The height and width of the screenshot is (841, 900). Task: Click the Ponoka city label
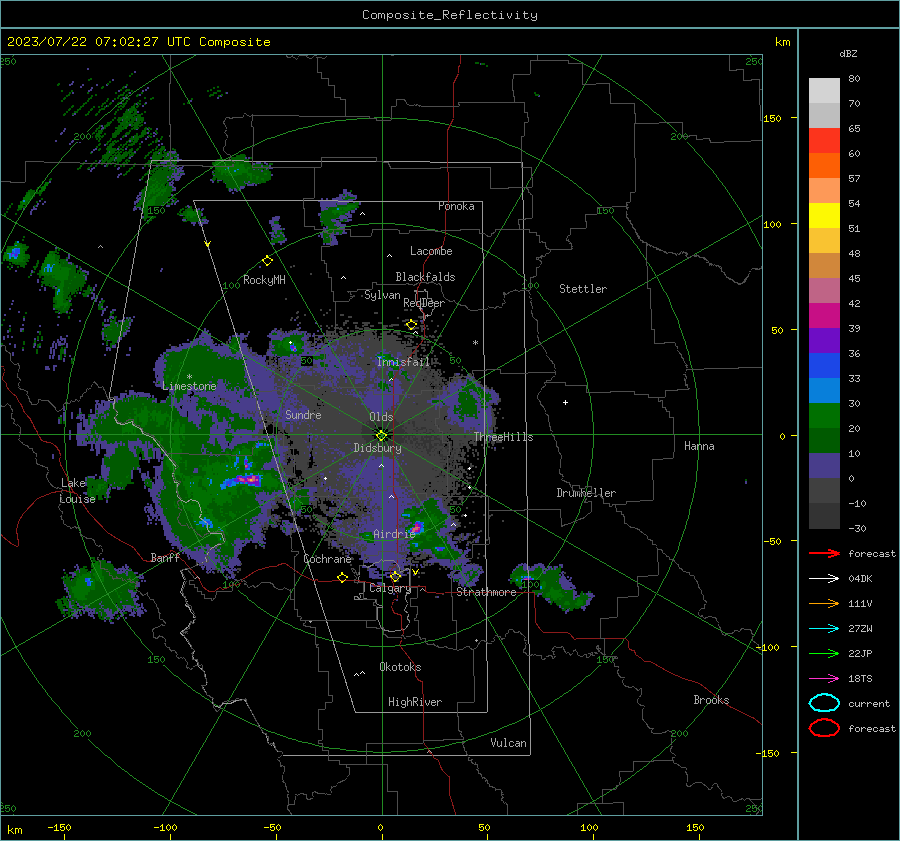[x=456, y=206]
